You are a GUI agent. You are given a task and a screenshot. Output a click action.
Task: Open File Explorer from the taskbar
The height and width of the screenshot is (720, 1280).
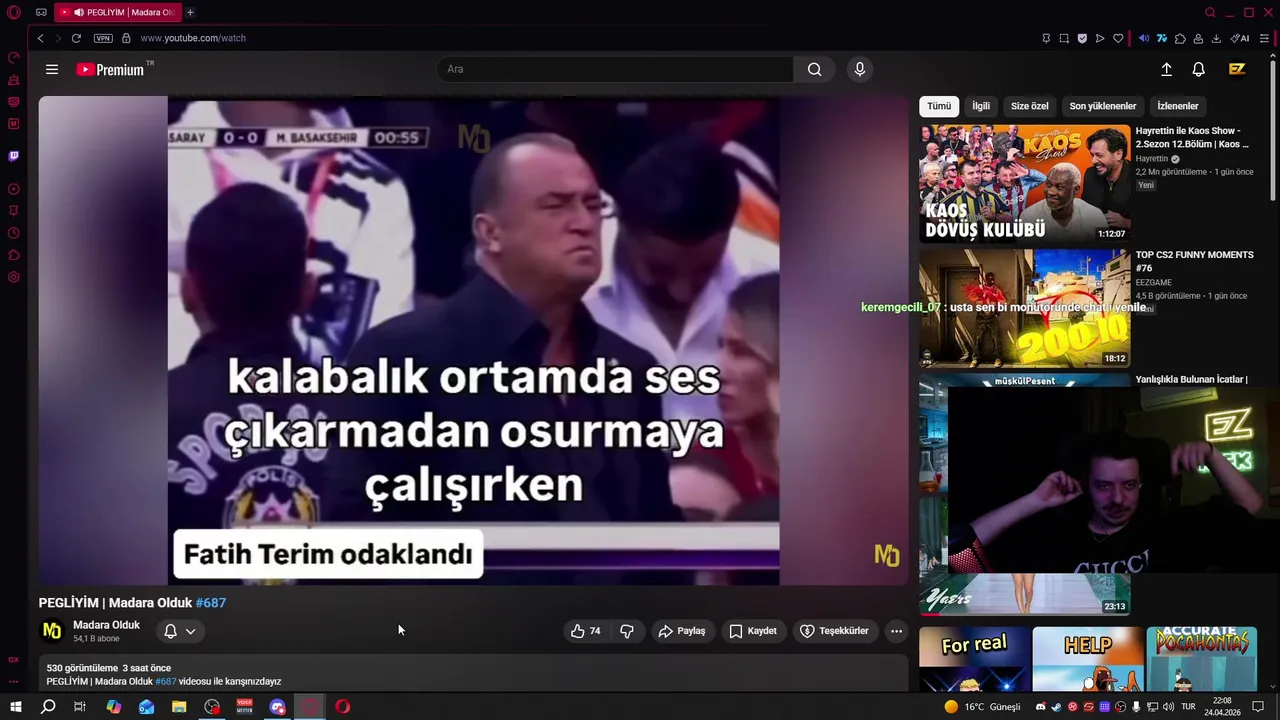pyautogui.click(x=179, y=707)
